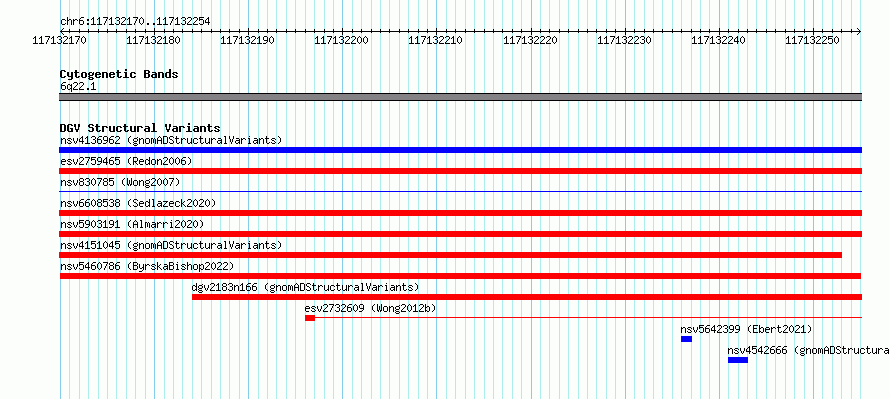Image resolution: width=890 pixels, height=399 pixels.
Task: Click the nsv4151045 variant label
Action: coord(171,245)
